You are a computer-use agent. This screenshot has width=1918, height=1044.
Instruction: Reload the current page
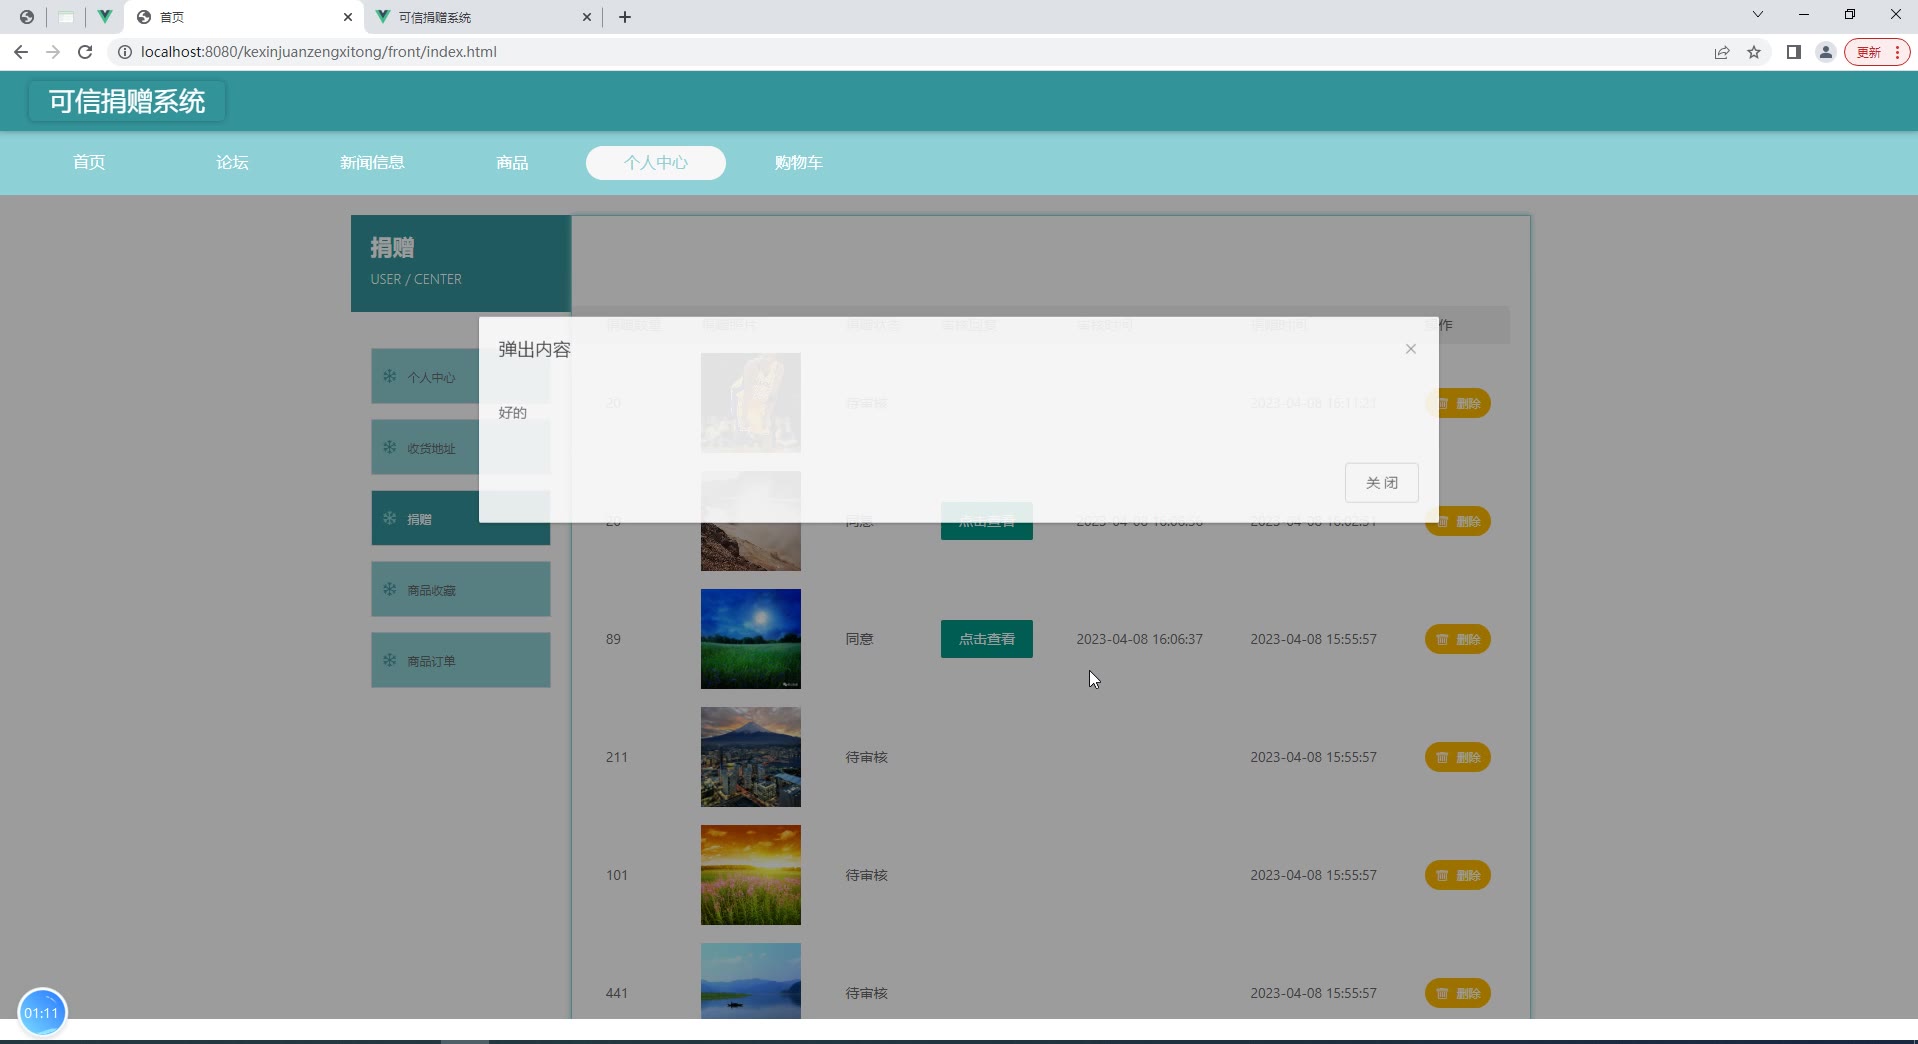pyautogui.click(x=85, y=52)
